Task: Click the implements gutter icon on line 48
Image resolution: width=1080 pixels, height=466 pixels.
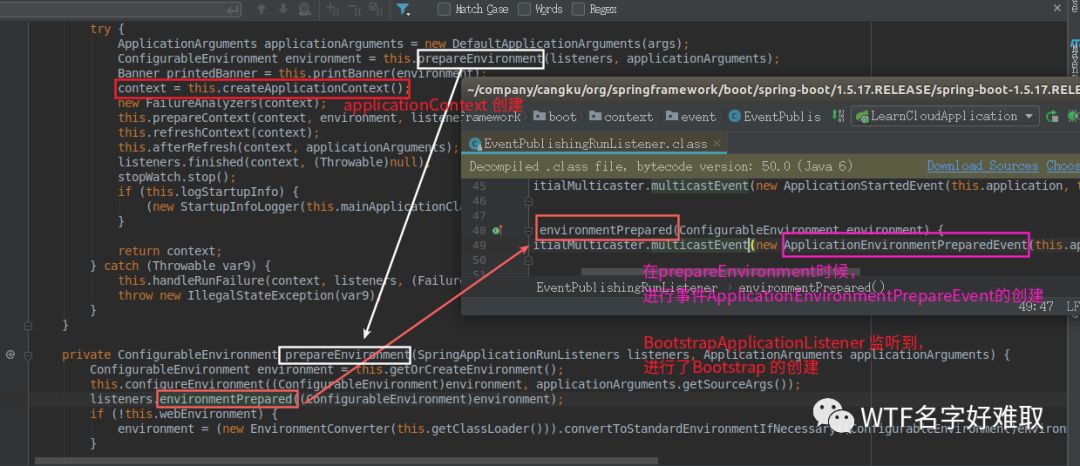Action: (497, 231)
